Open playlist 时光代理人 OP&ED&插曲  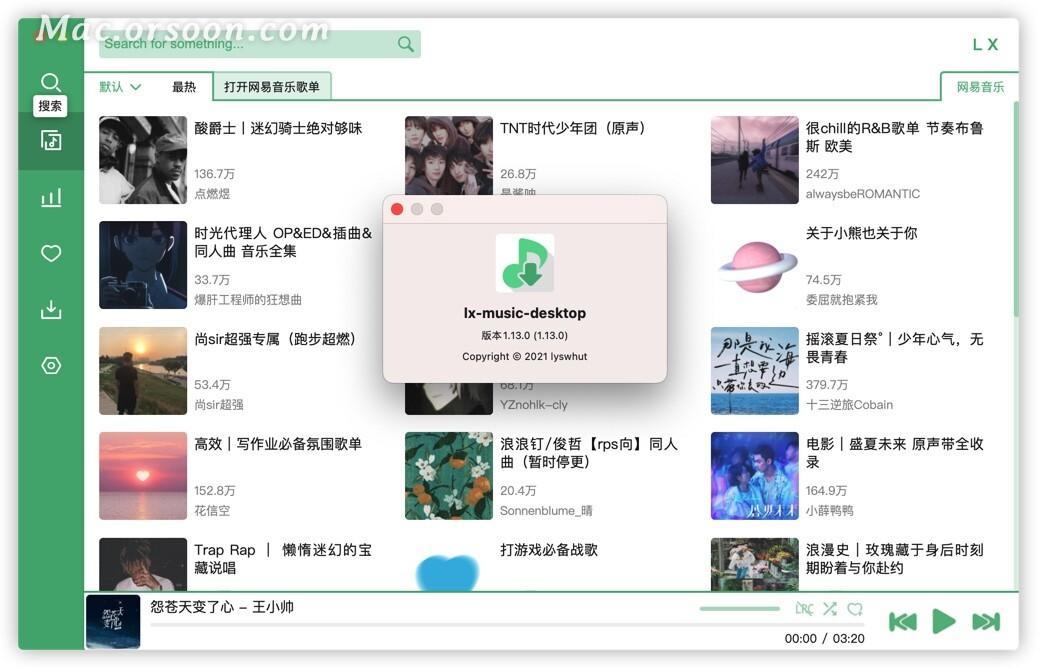(x=283, y=242)
